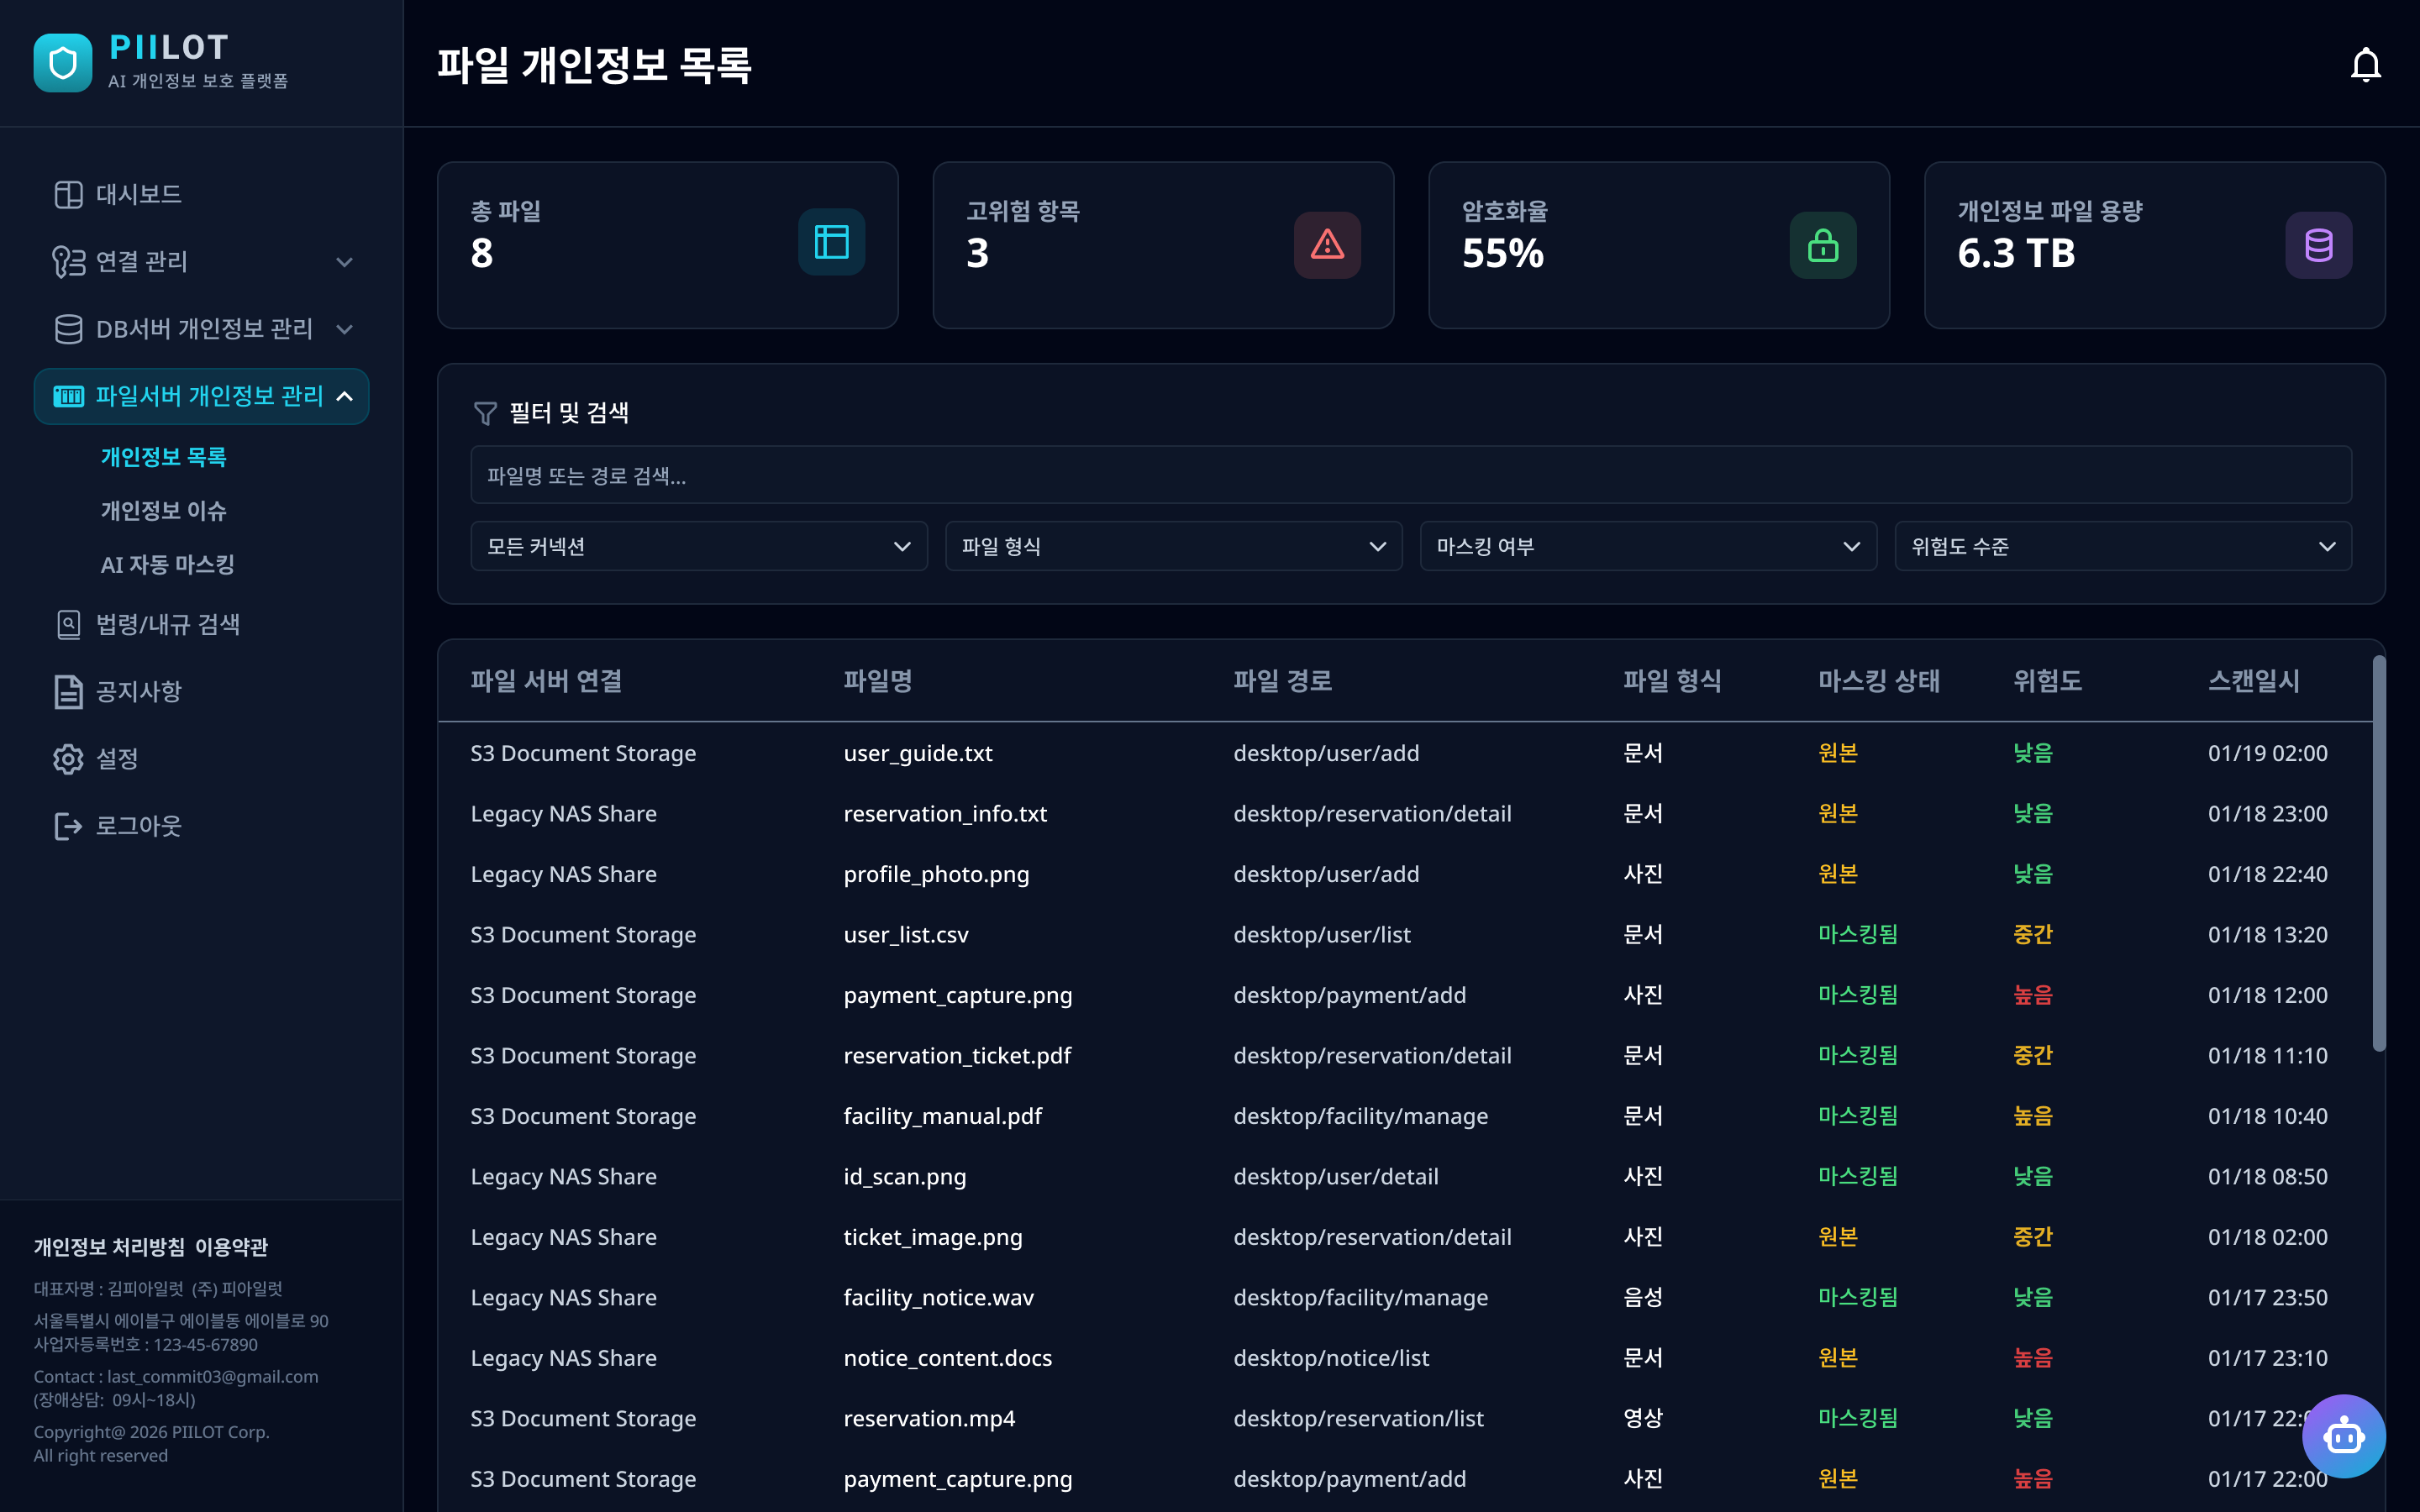
Task: Click the document icon beside 공지사항
Action: [x=68, y=692]
